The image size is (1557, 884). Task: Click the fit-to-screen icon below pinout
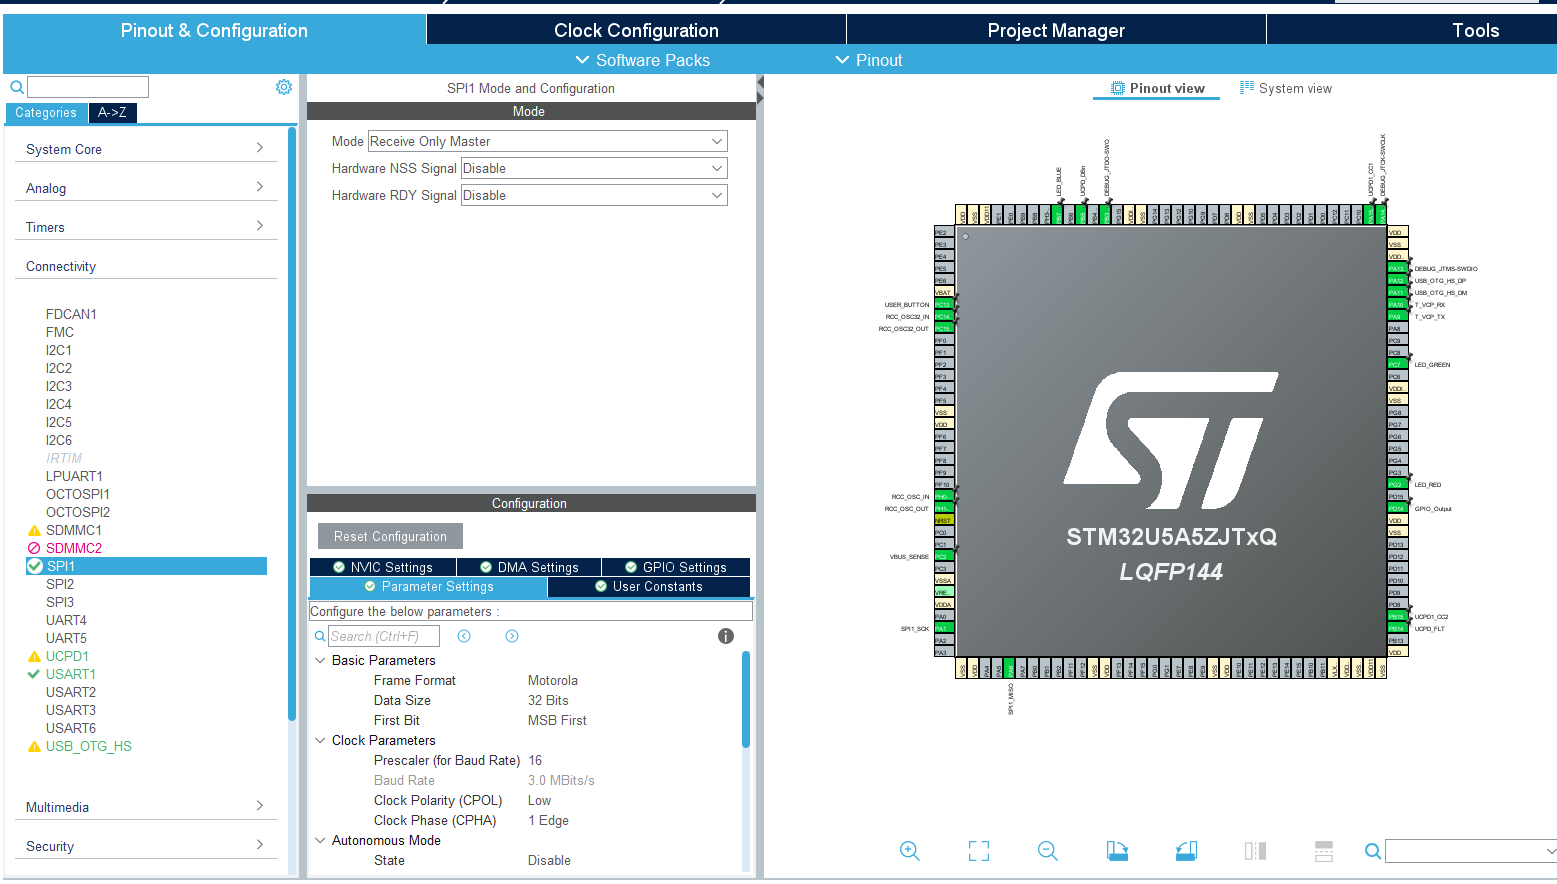(x=979, y=851)
